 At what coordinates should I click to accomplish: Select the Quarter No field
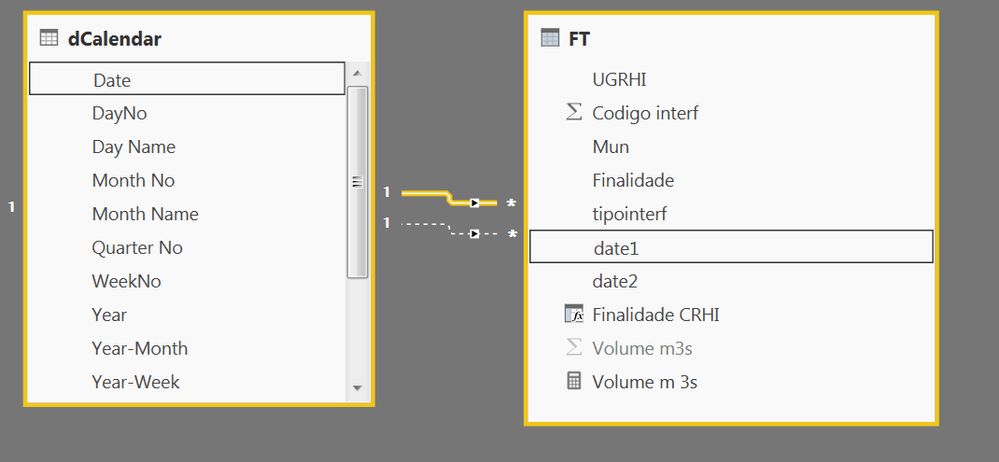coord(187,247)
